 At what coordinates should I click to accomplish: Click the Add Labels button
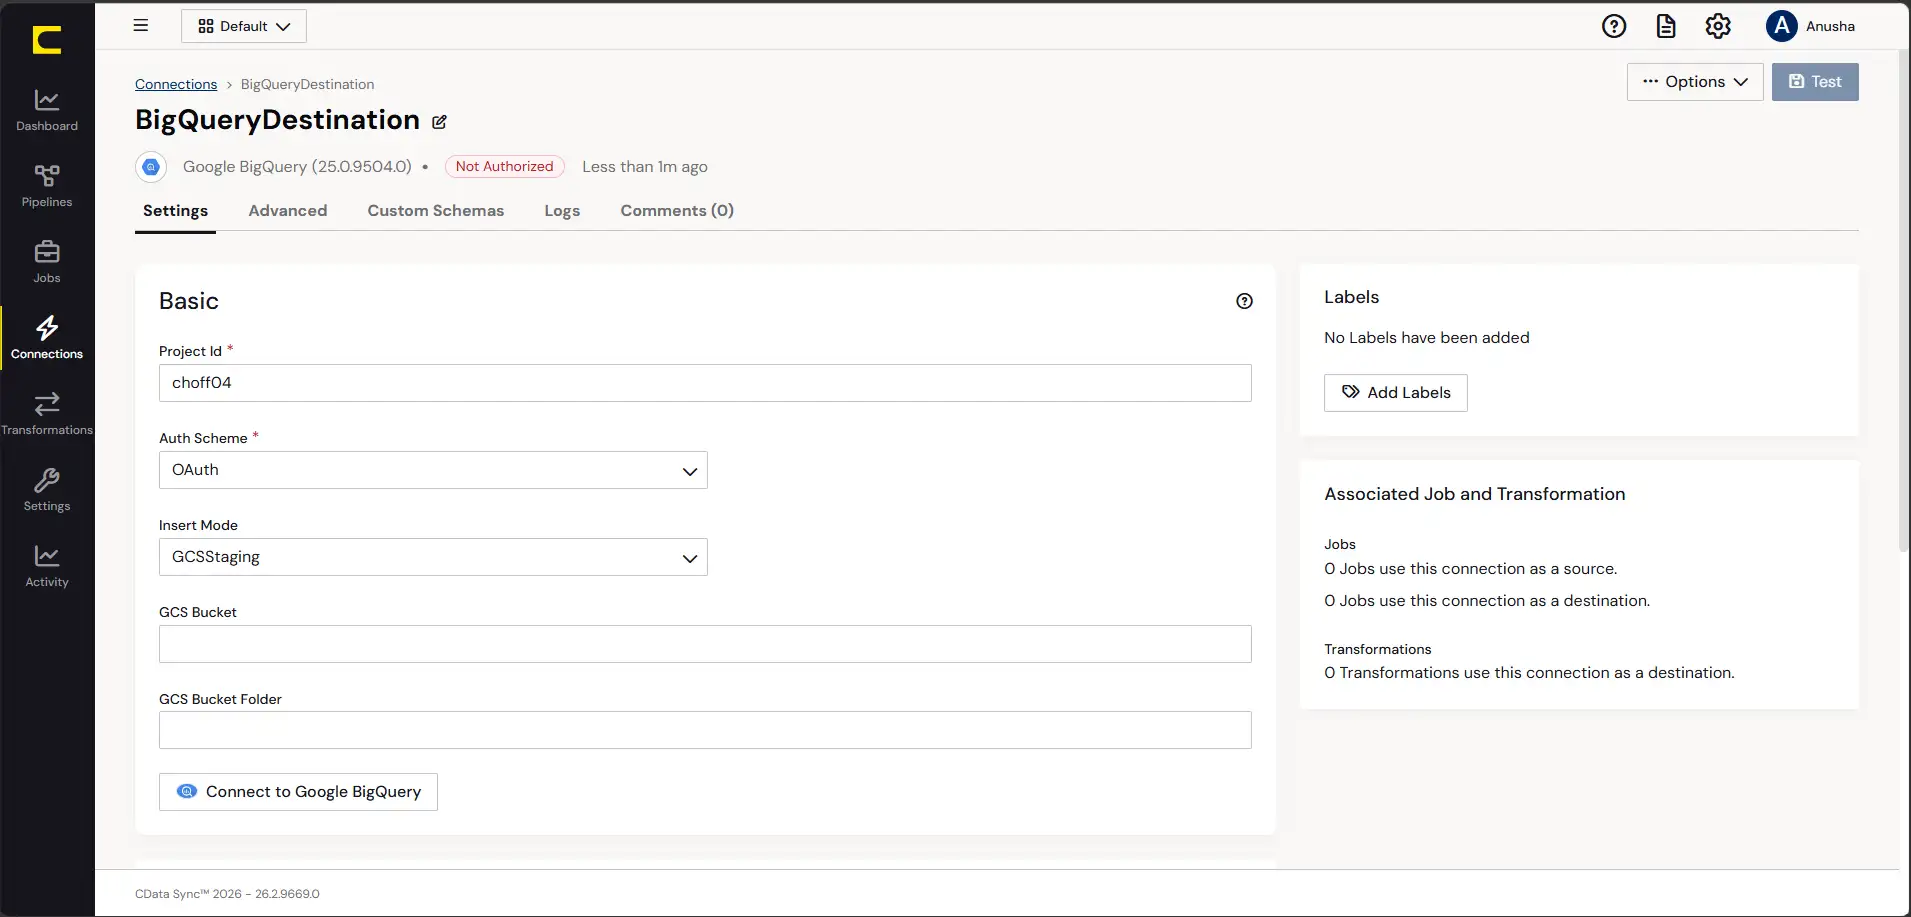point(1396,393)
